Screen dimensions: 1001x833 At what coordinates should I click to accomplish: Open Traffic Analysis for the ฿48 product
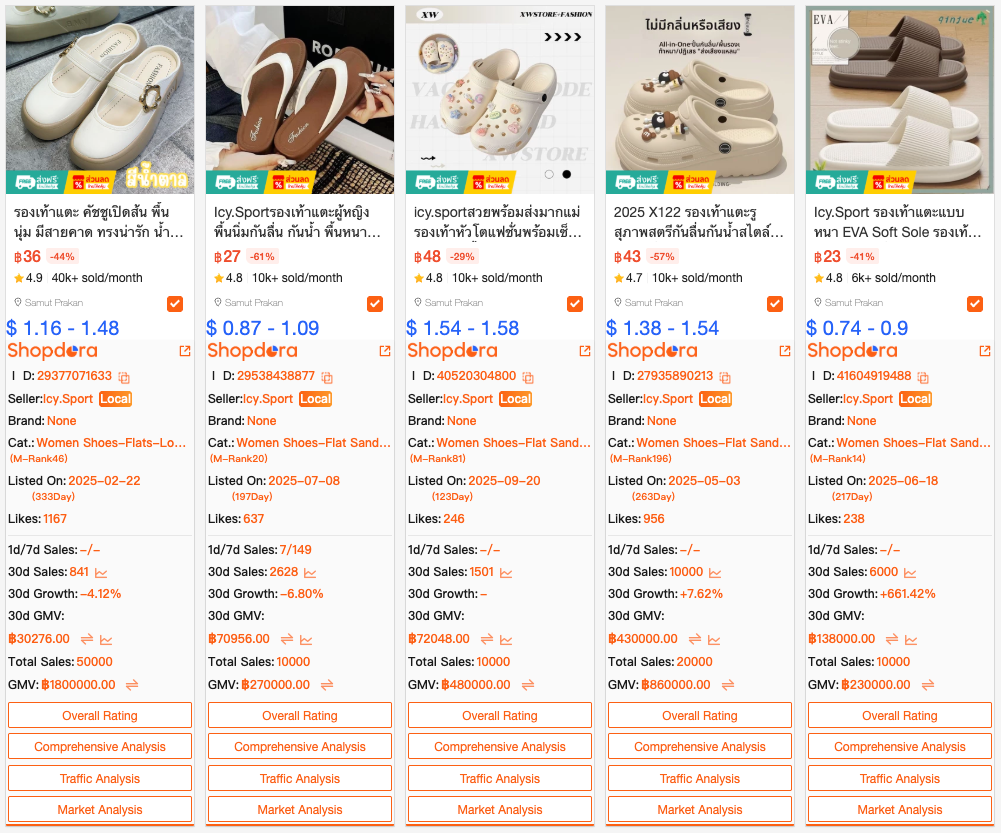[x=500, y=779]
